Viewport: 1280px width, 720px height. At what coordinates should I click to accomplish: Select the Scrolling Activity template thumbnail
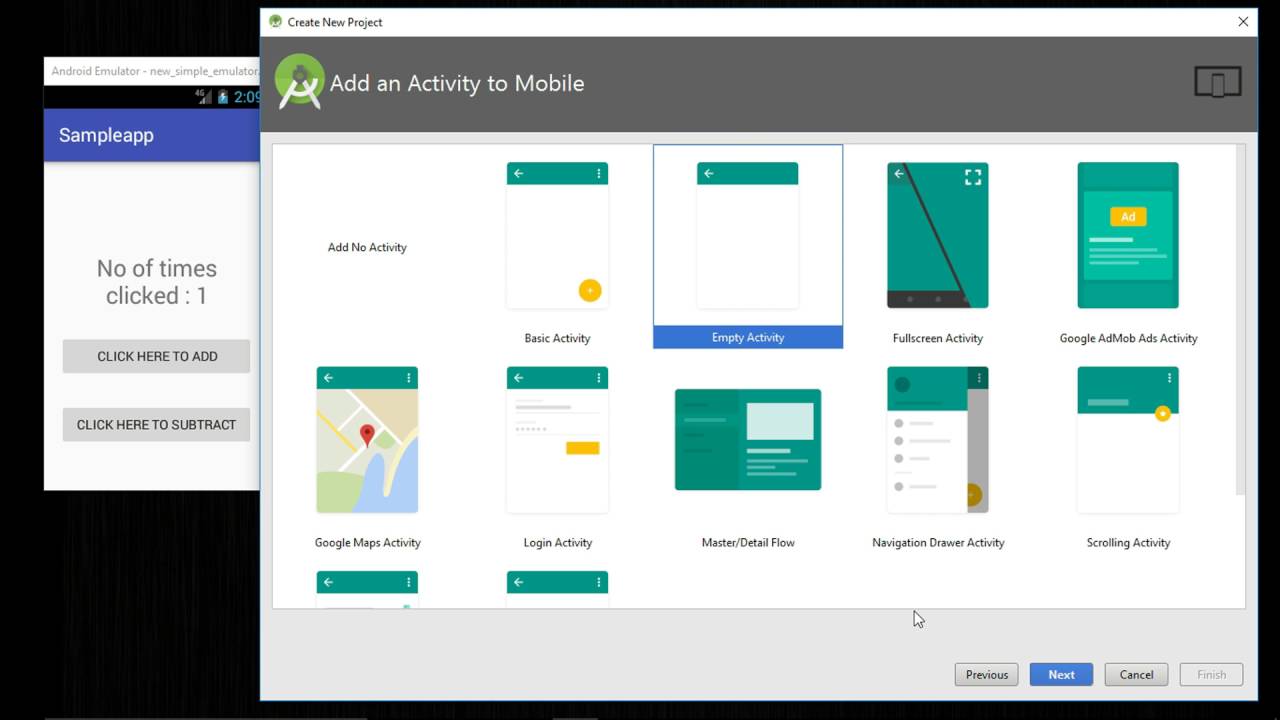click(1128, 440)
